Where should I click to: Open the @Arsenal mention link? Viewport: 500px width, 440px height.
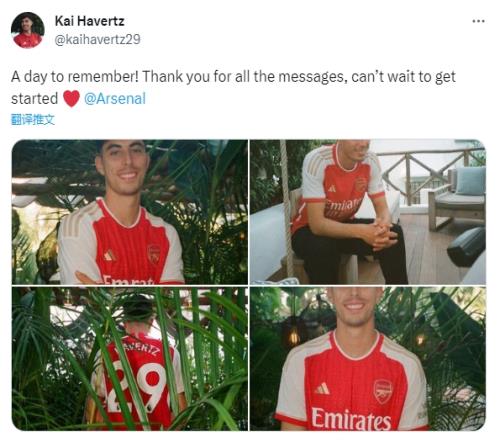[x=115, y=99]
